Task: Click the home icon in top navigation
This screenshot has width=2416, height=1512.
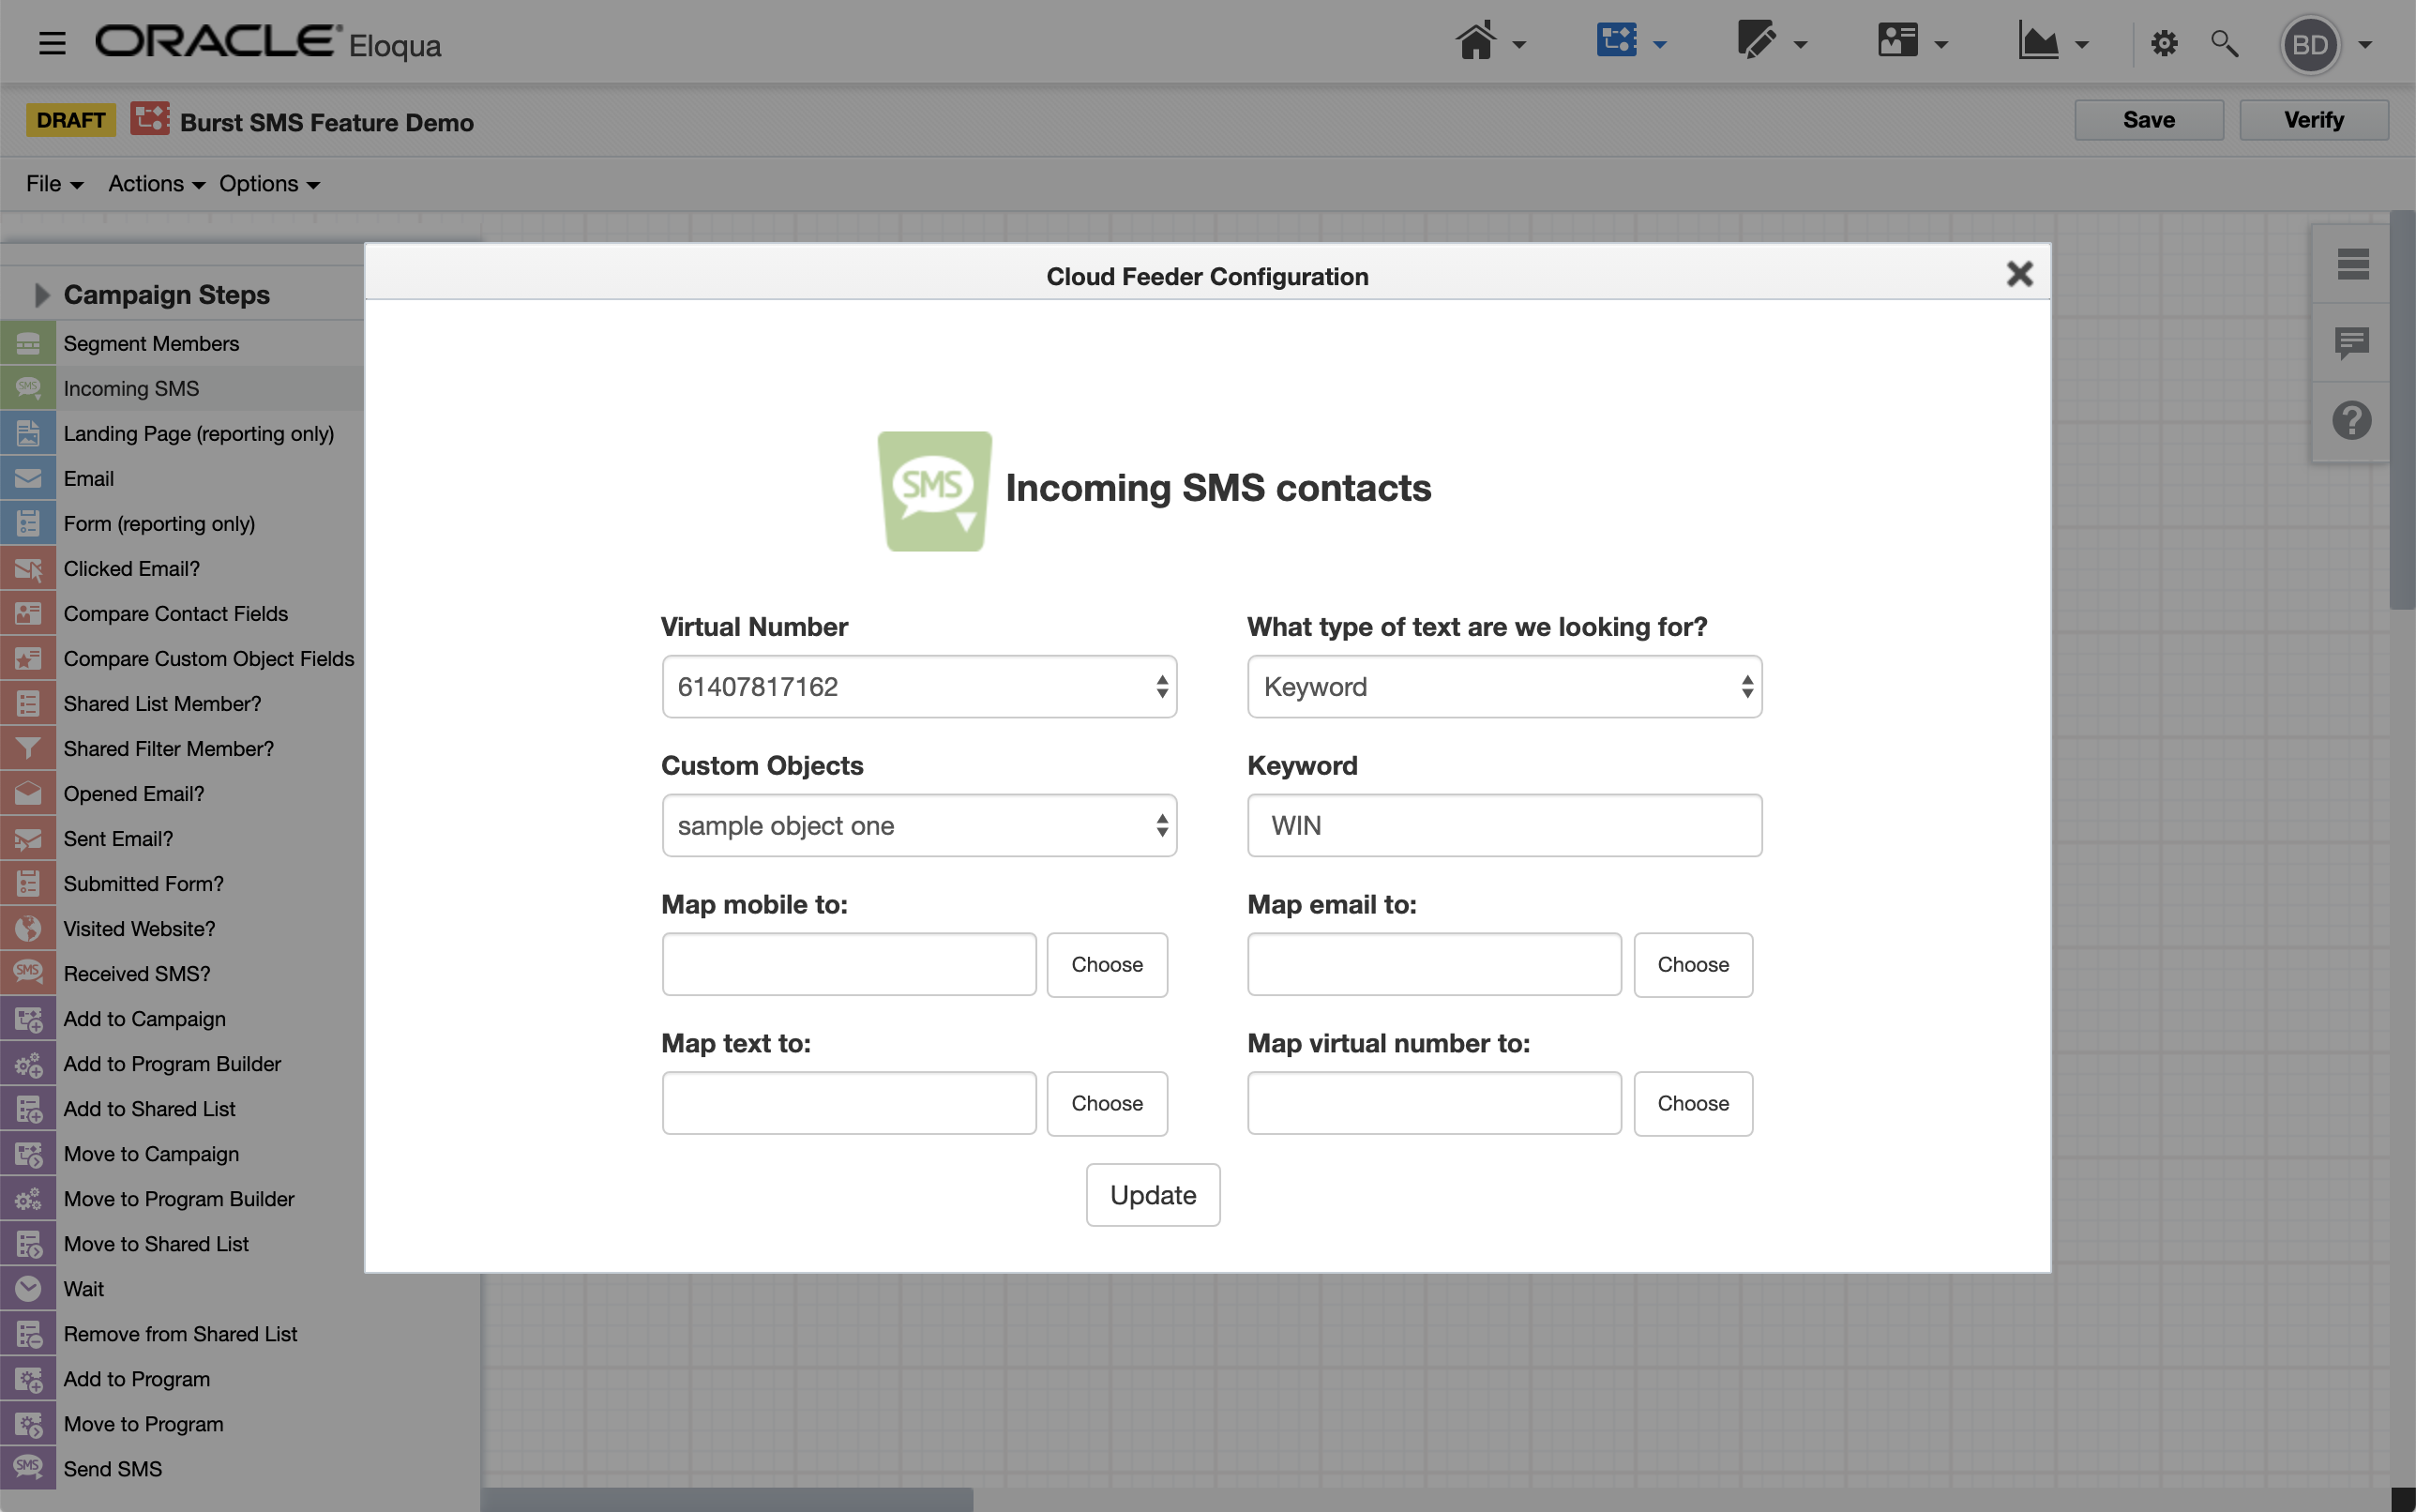Action: (x=1476, y=43)
